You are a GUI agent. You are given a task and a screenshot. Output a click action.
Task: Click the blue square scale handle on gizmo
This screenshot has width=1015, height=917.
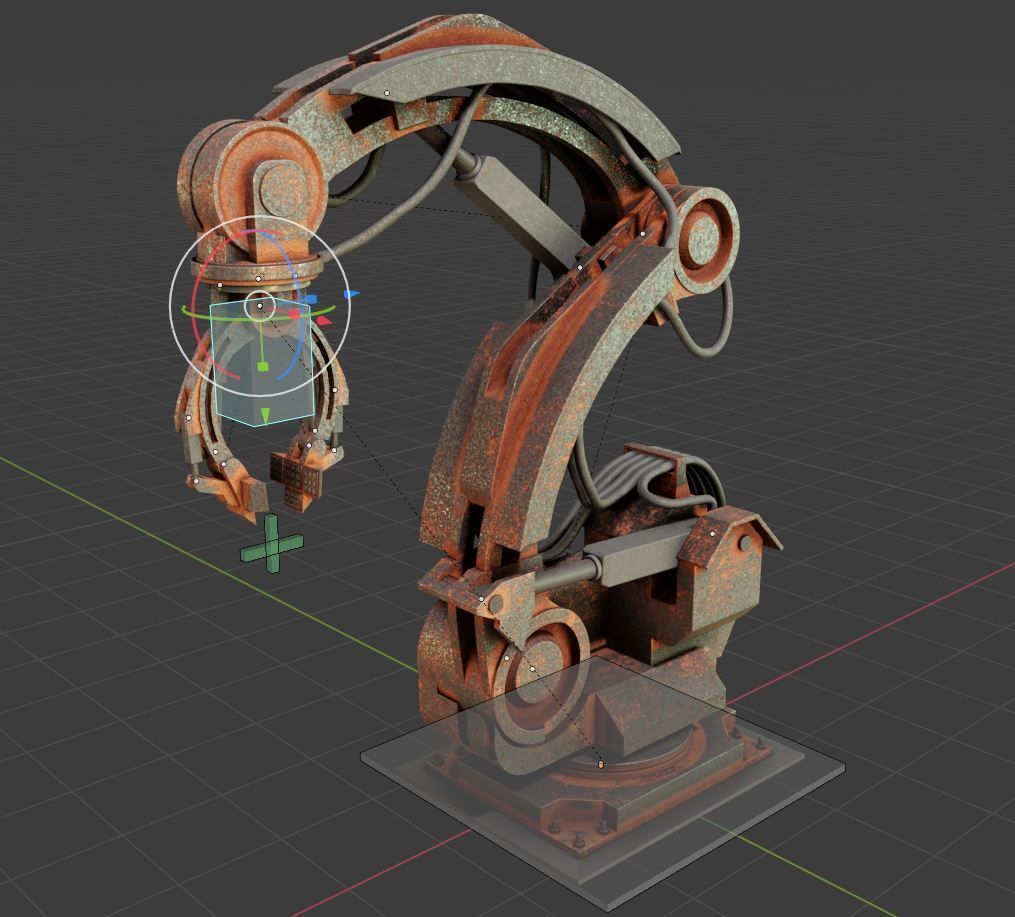(311, 300)
